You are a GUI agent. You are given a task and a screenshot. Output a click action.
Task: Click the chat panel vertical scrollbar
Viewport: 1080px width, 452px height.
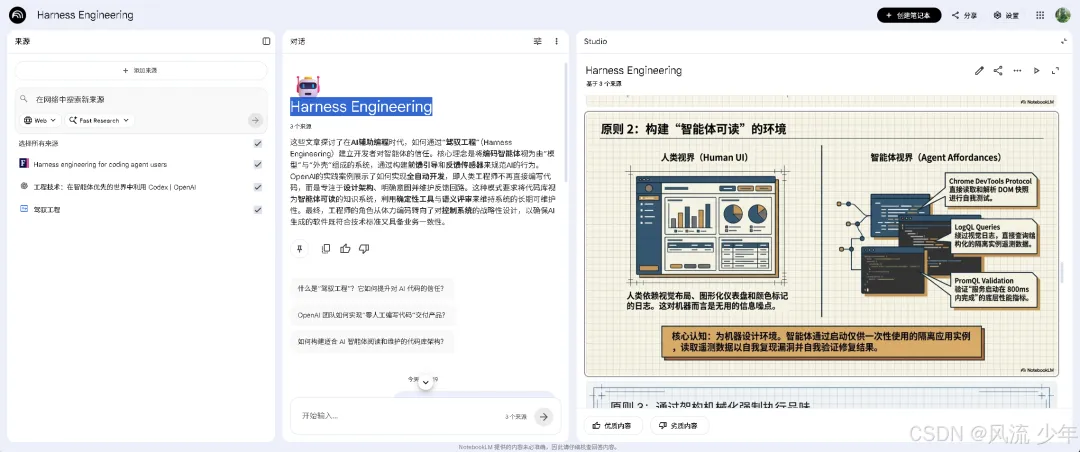coord(566,124)
